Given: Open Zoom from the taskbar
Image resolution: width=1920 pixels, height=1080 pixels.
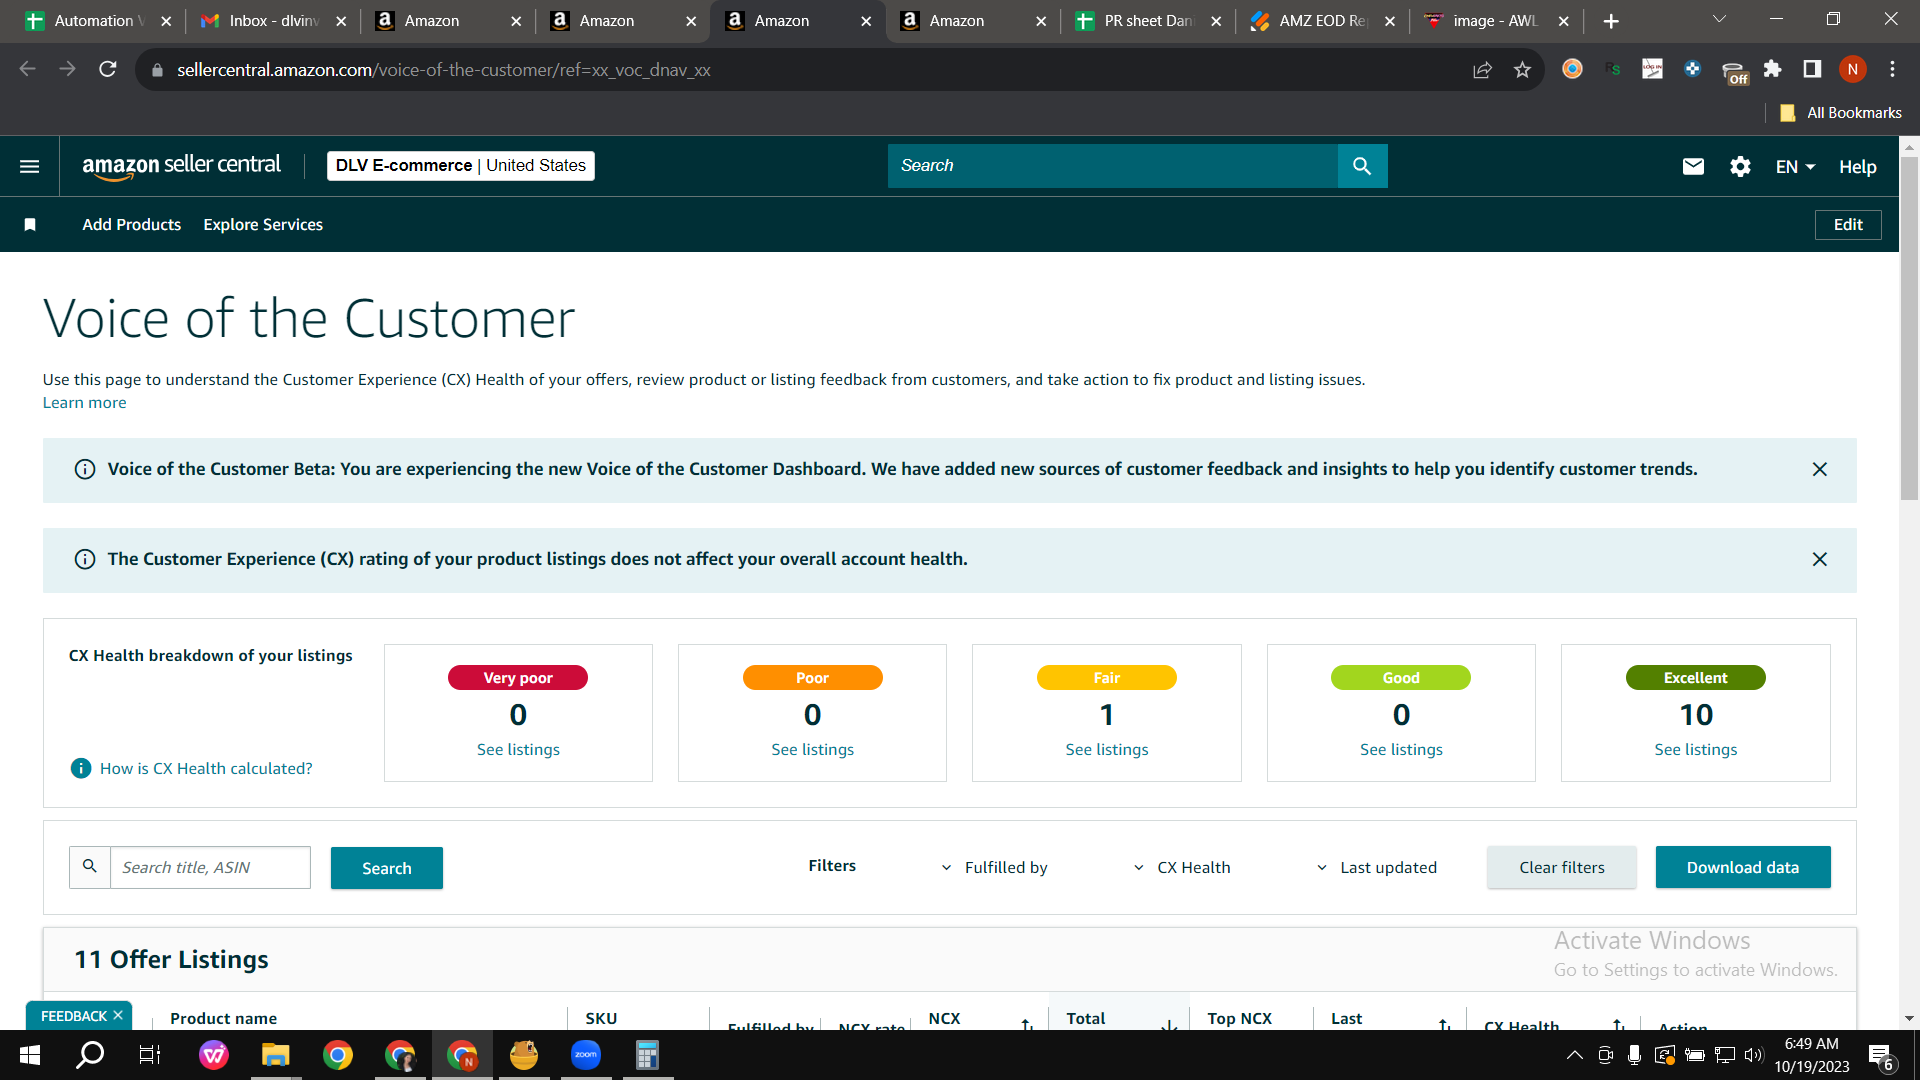Looking at the screenshot, I should pyautogui.click(x=586, y=1055).
